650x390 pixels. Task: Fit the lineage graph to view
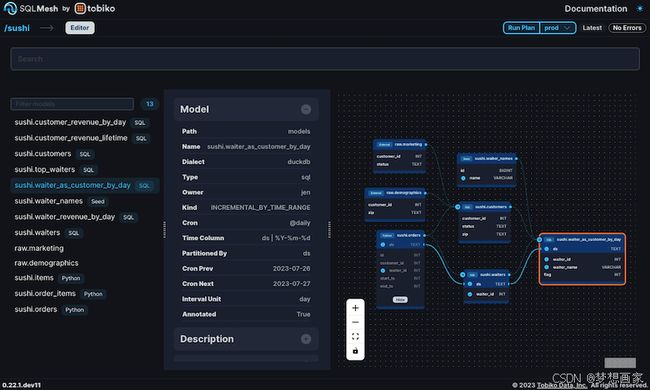tap(355, 337)
